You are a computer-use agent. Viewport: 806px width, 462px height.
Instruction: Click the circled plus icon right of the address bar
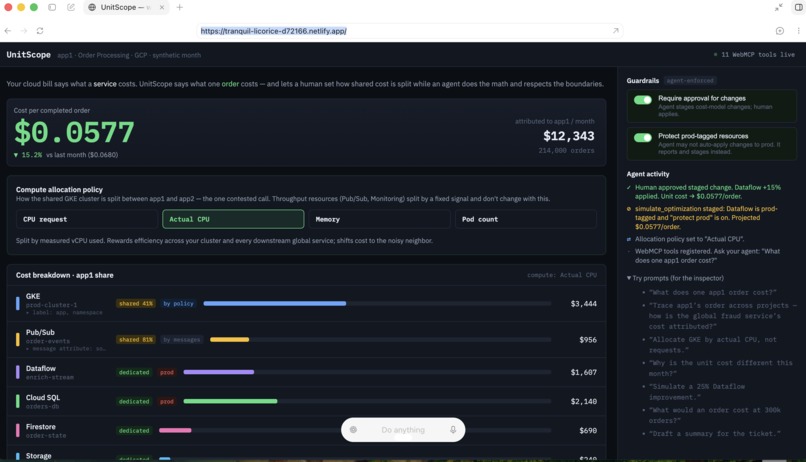coord(780,31)
